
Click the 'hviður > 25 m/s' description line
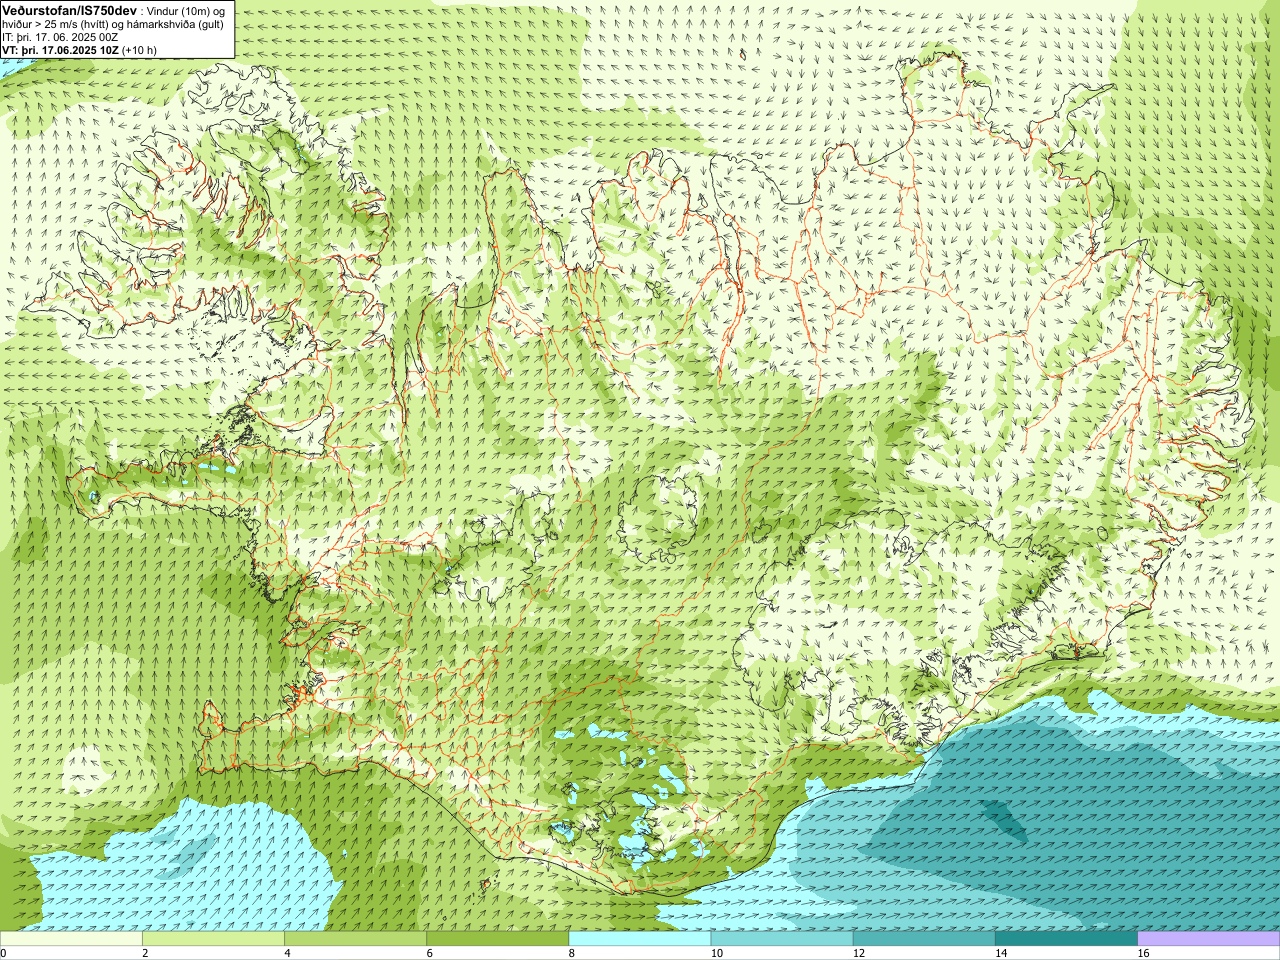point(113,23)
